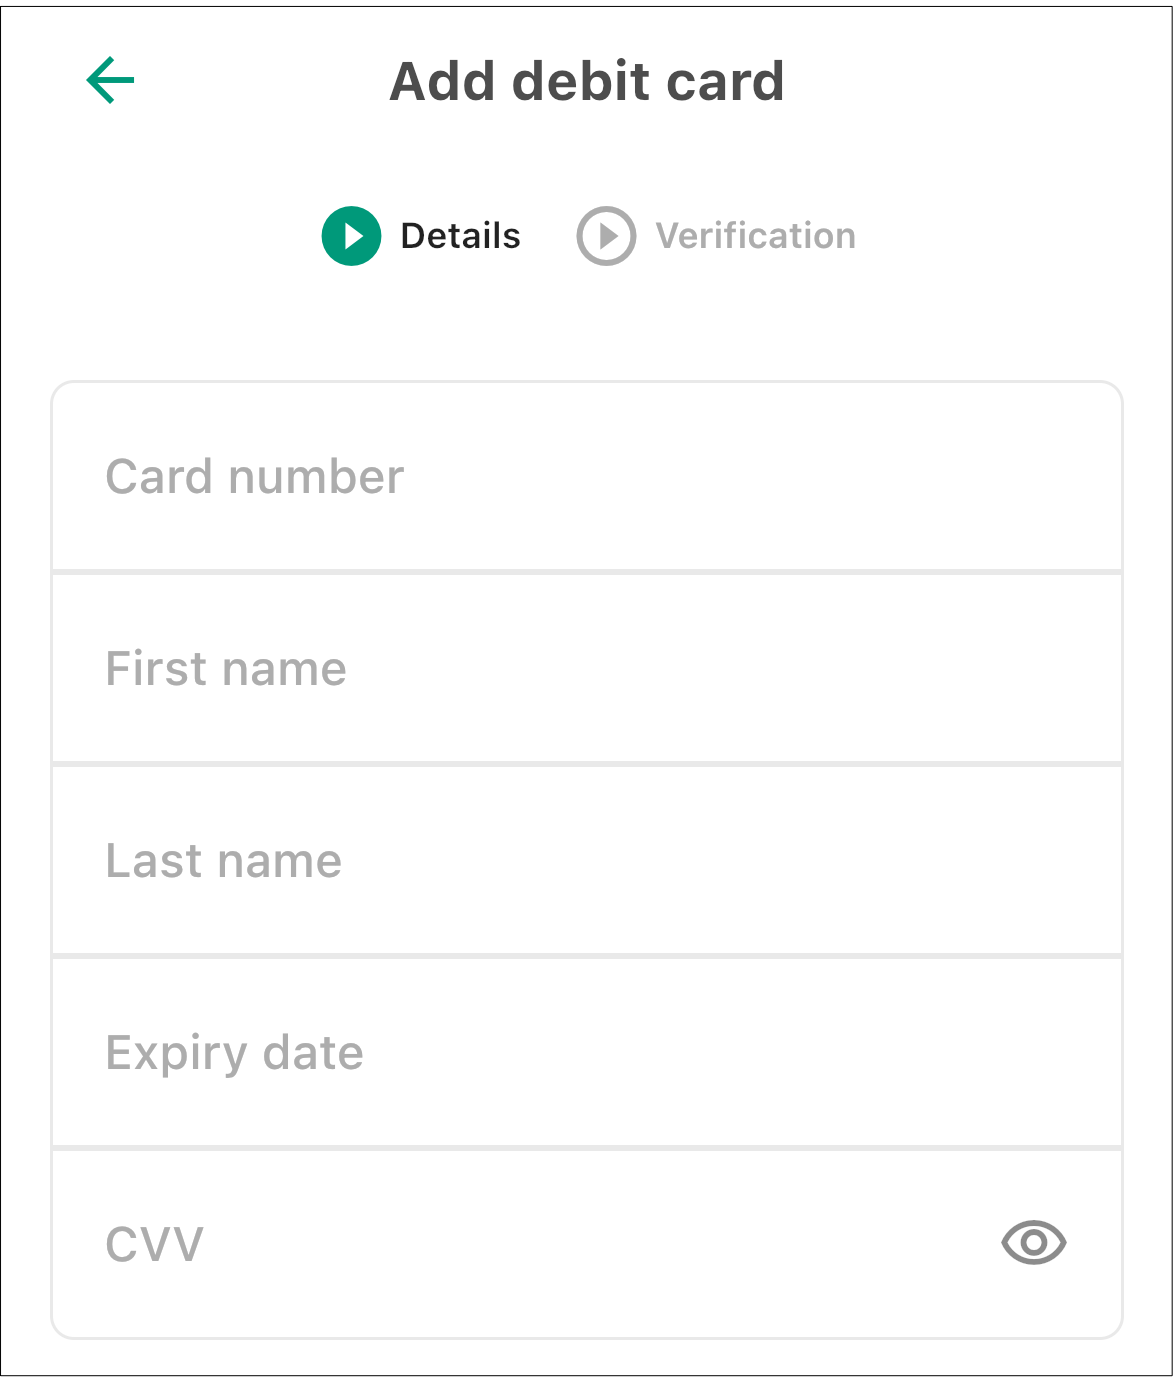Toggle CVV visibility on

point(1034,1243)
